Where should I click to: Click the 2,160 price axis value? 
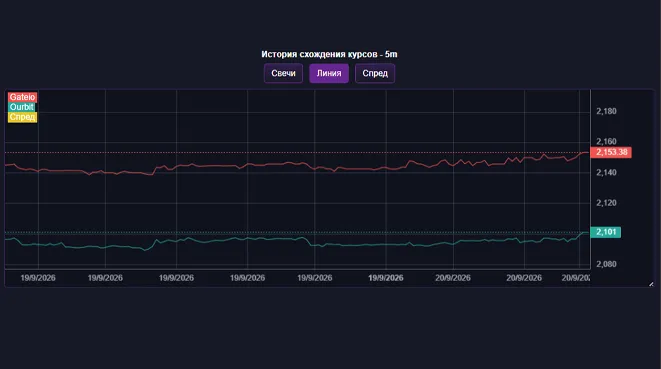click(606, 141)
